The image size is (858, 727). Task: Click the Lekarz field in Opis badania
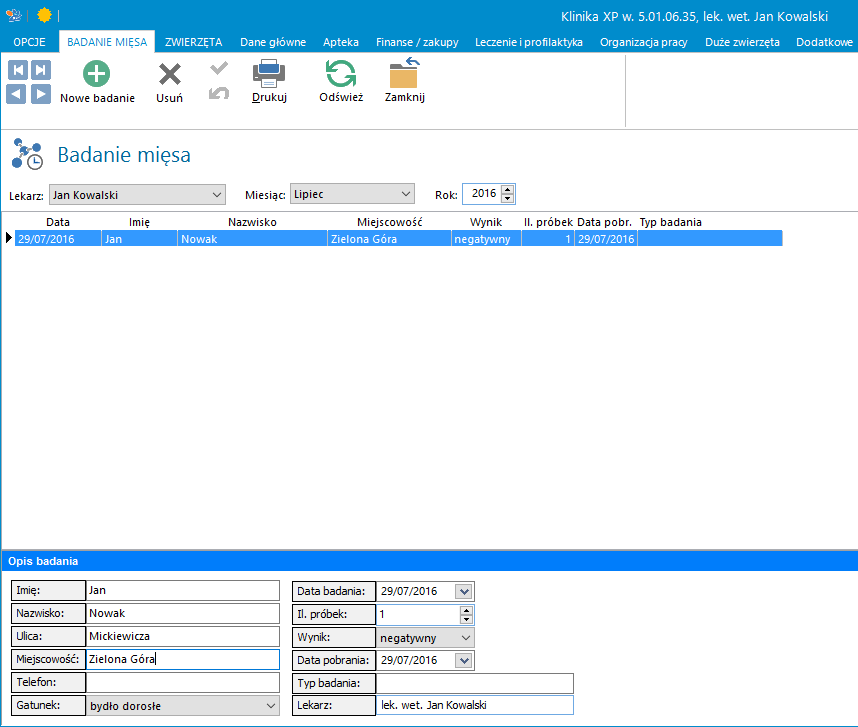pos(474,706)
